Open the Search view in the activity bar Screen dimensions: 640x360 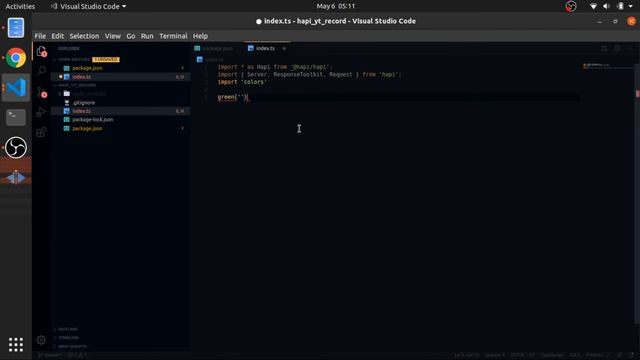[41, 71]
